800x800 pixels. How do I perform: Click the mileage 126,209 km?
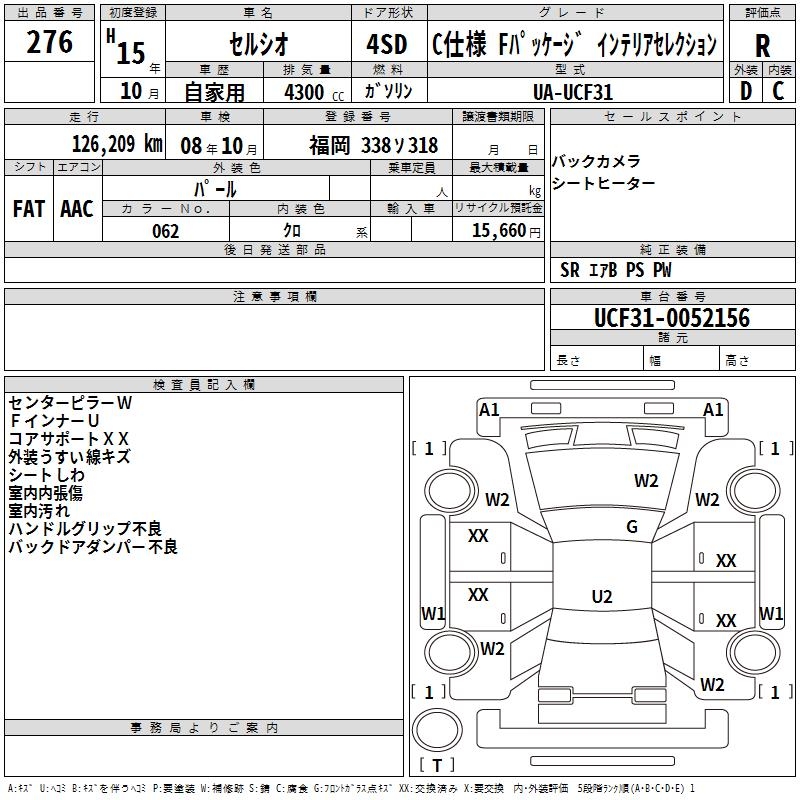(x=117, y=144)
